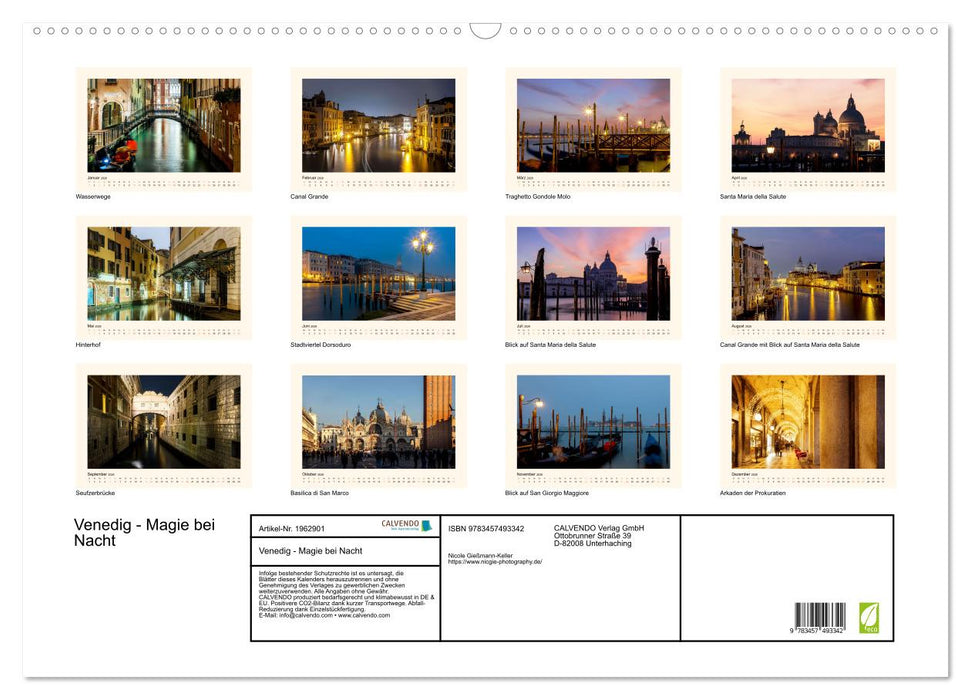Click the blue calendar symbol beside CALVENDO wordmark
Viewport: 971px width, 700px height.
coord(425,527)
